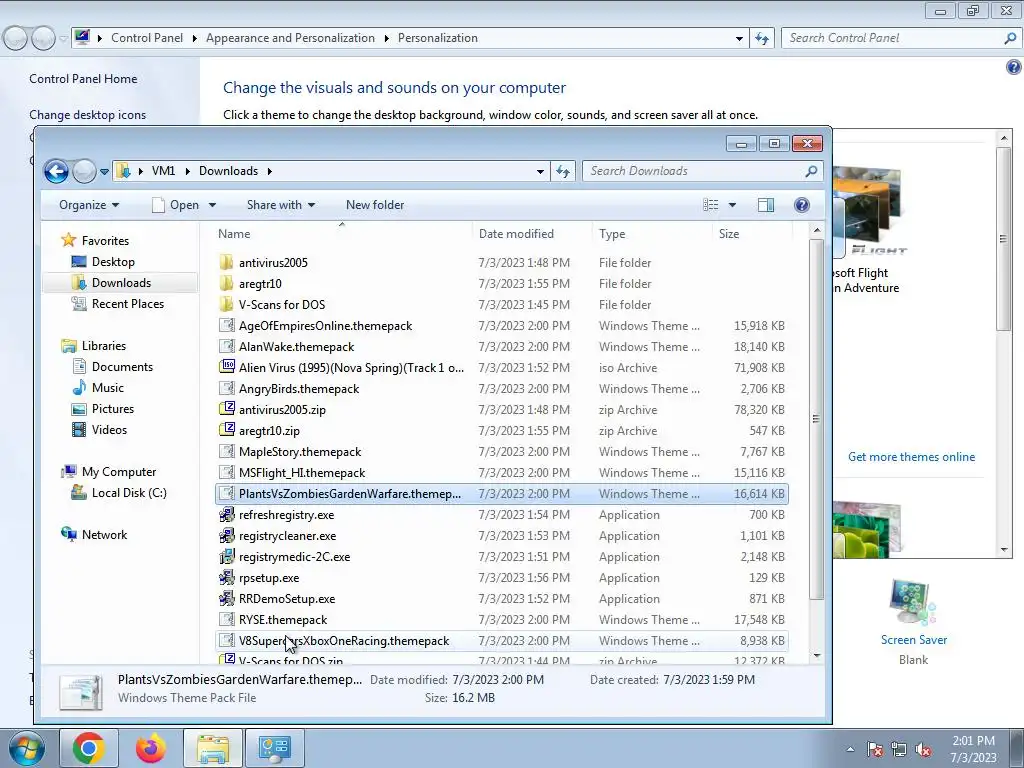Expand Control Panel address bar dropdown
Viewport: 1024px width, 768px height.
coord(739,39)
